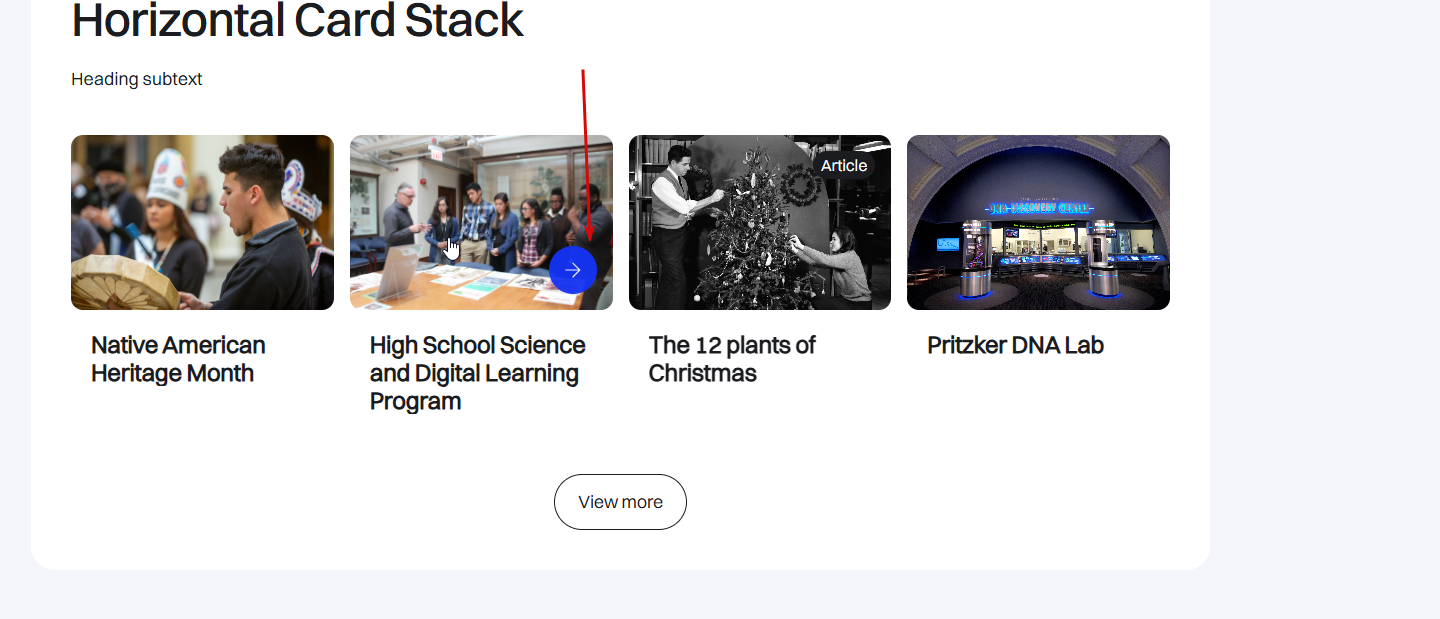The height and width of the screenshot is (619, 1440).
Task: Click the gray page background beside the panel
Action: tap(1320, 300)
